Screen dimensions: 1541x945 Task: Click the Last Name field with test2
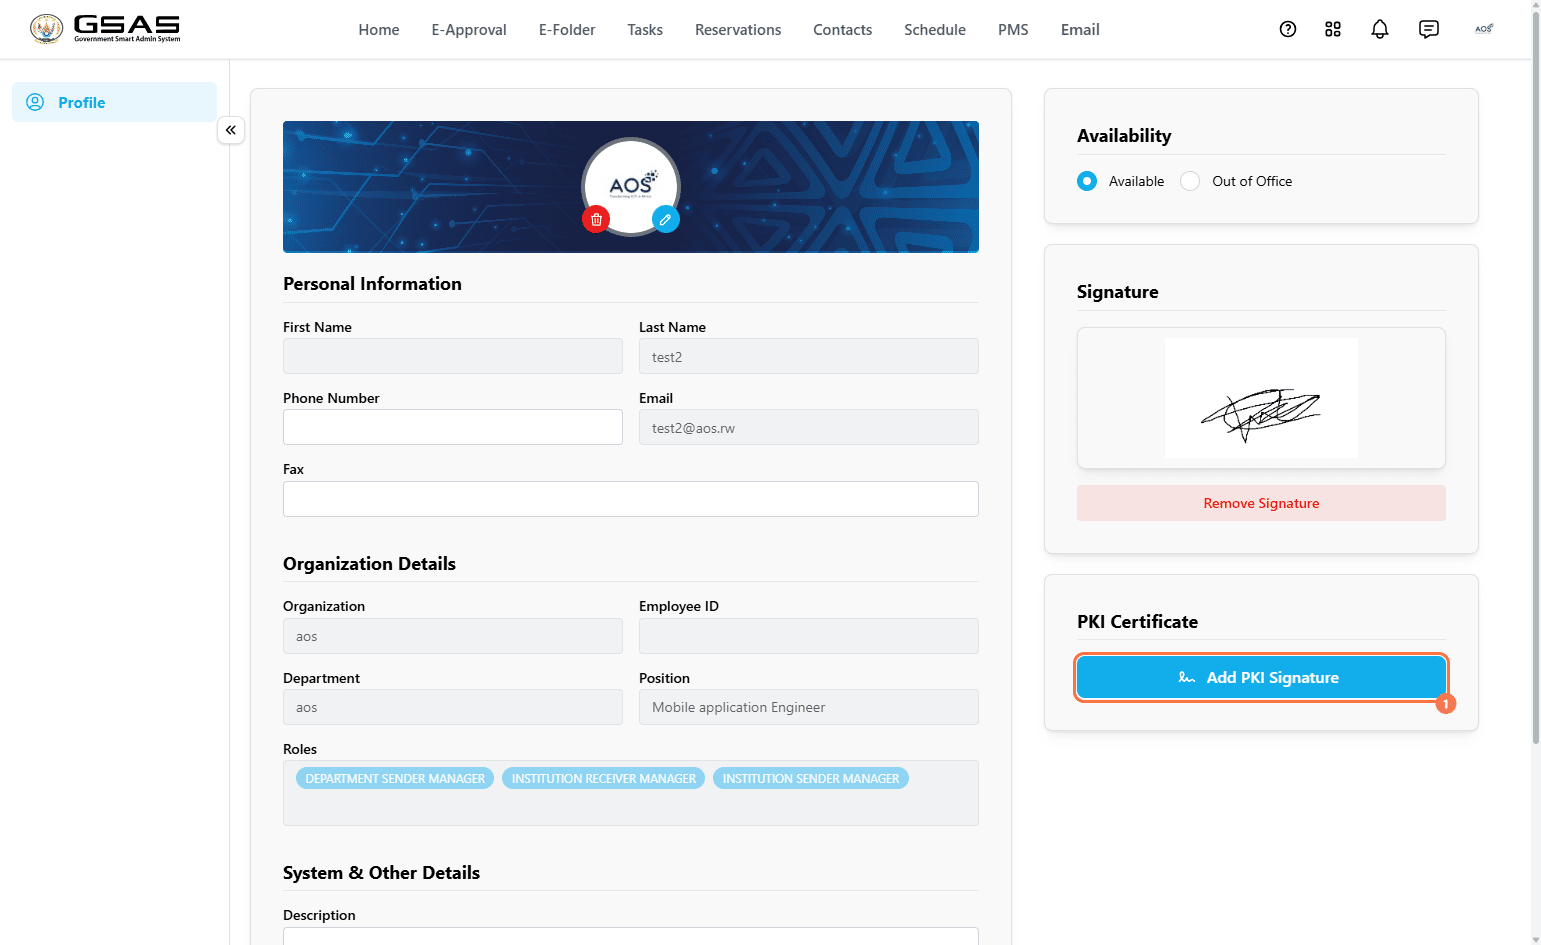pos(809,356)
